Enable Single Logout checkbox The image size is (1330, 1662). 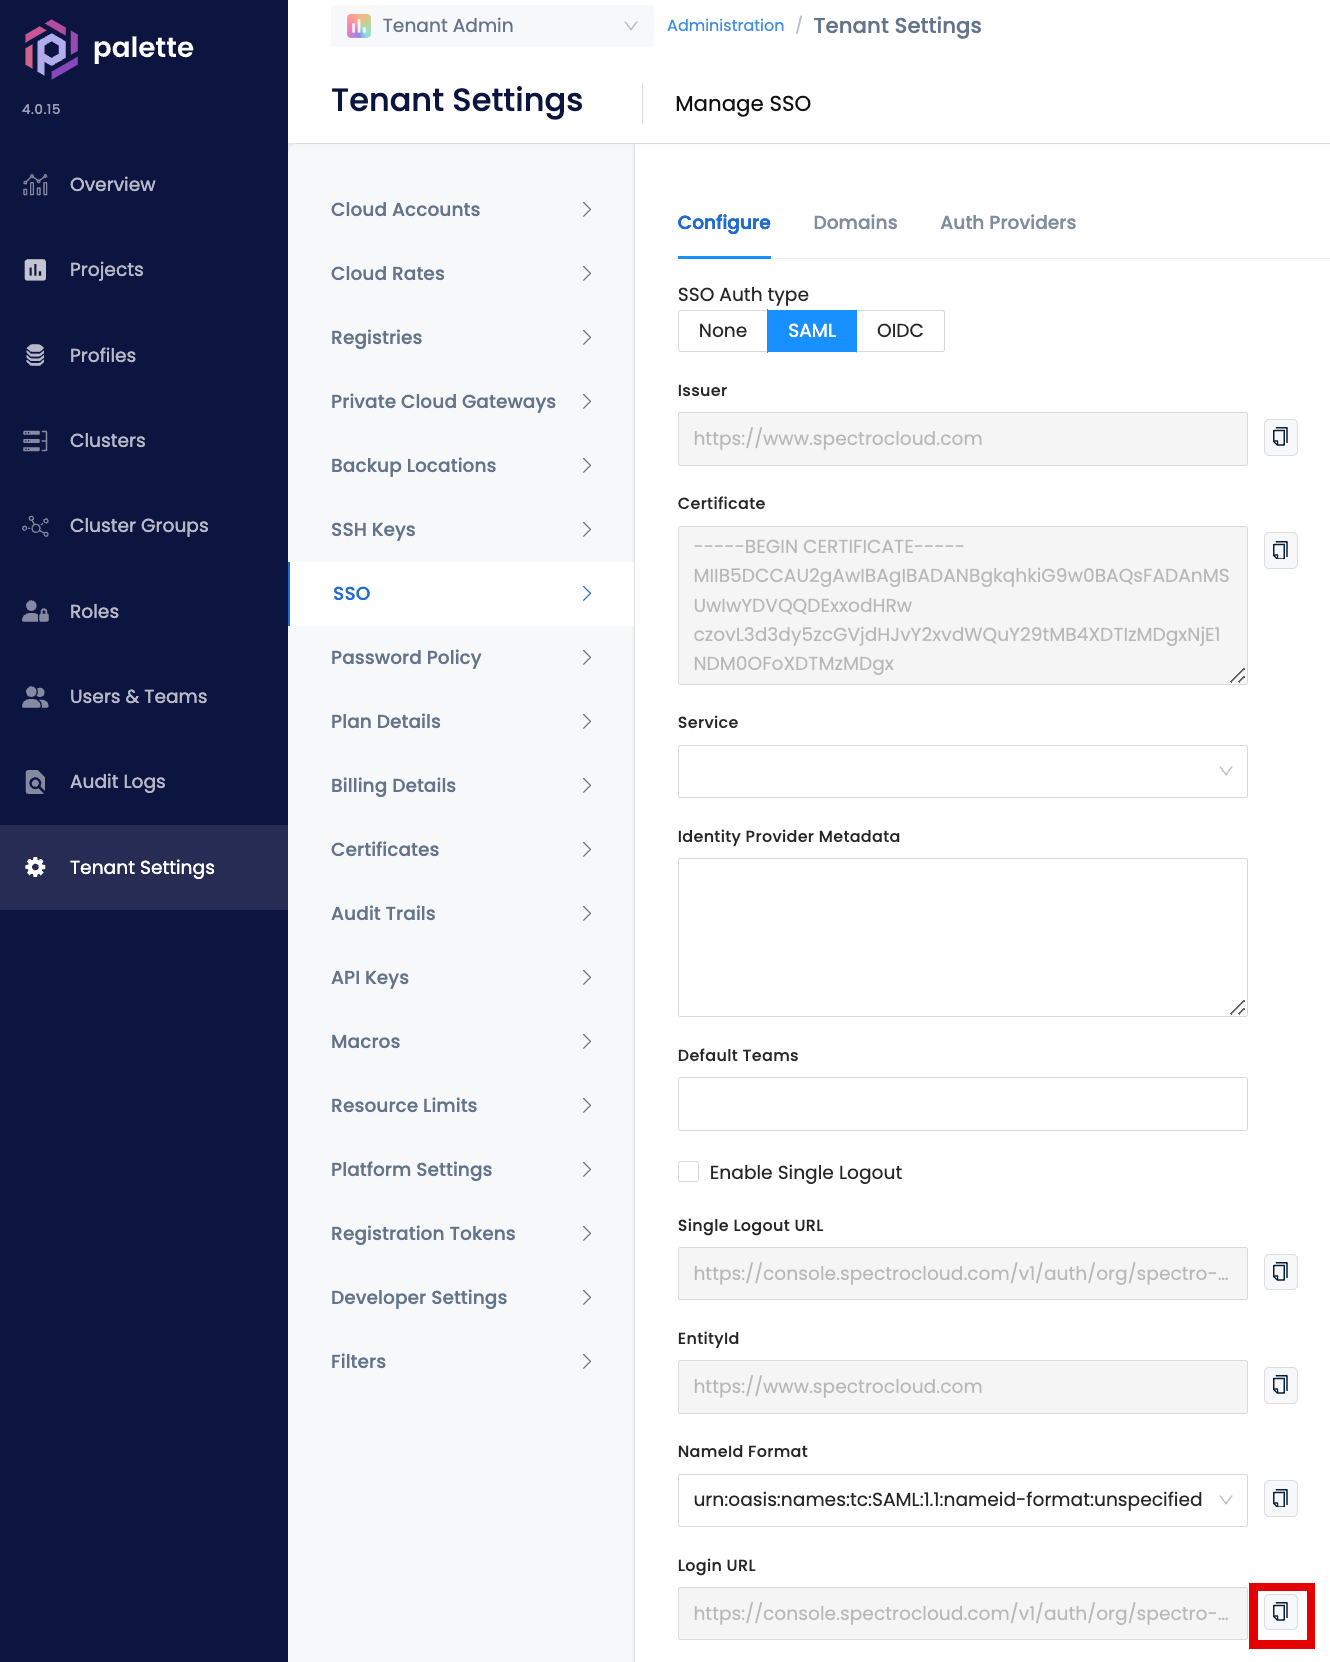point(688,1171)
